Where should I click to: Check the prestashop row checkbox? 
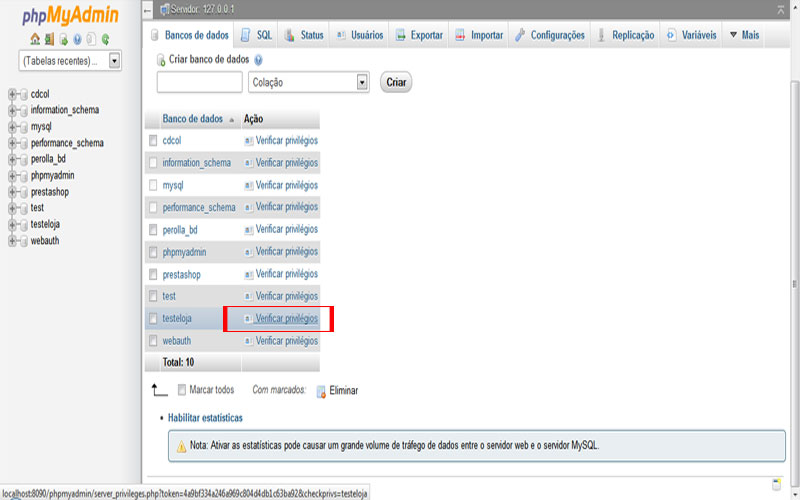click(x=153, y=274)
